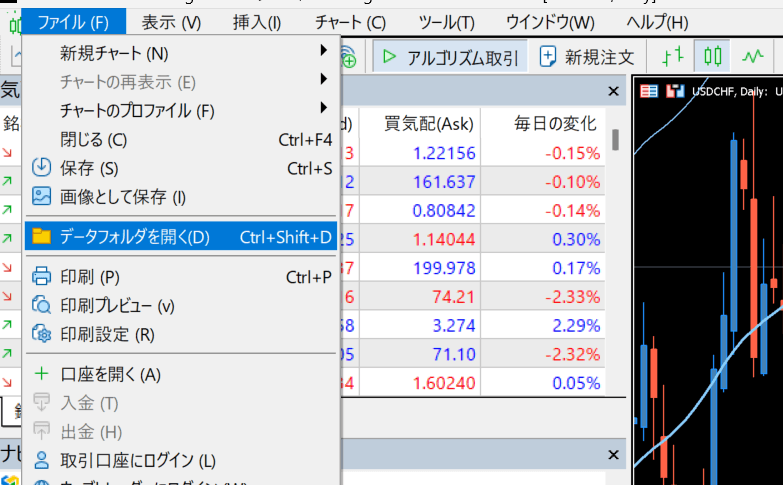Click the 印刷プレビュー magnifier icon
This screenshot has width=783, height=485.
click(x=41, y=305)
